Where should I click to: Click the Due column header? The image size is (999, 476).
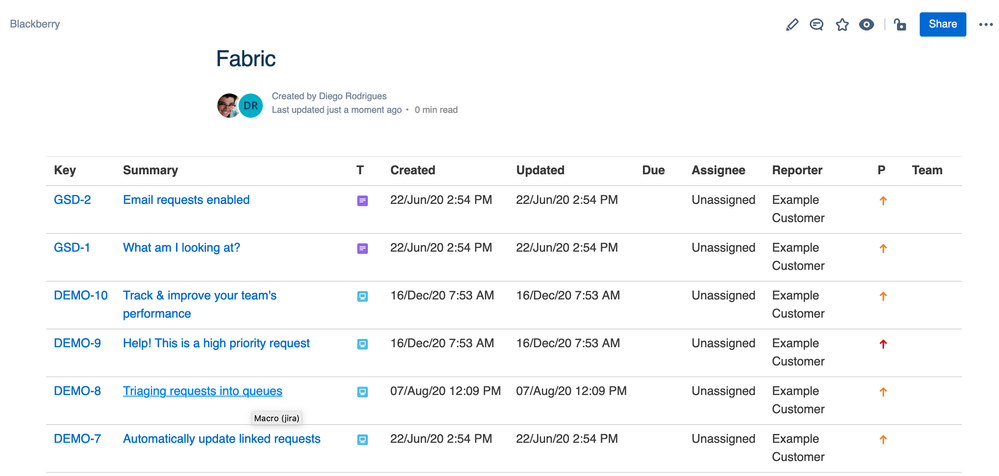653,170
